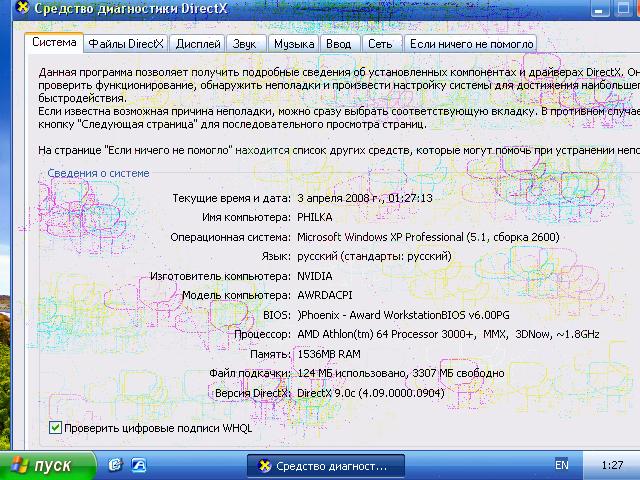Select memory value 1536MB RAM
The height and width of the screenshot is (480, 640).
click(x=329, y=354)
